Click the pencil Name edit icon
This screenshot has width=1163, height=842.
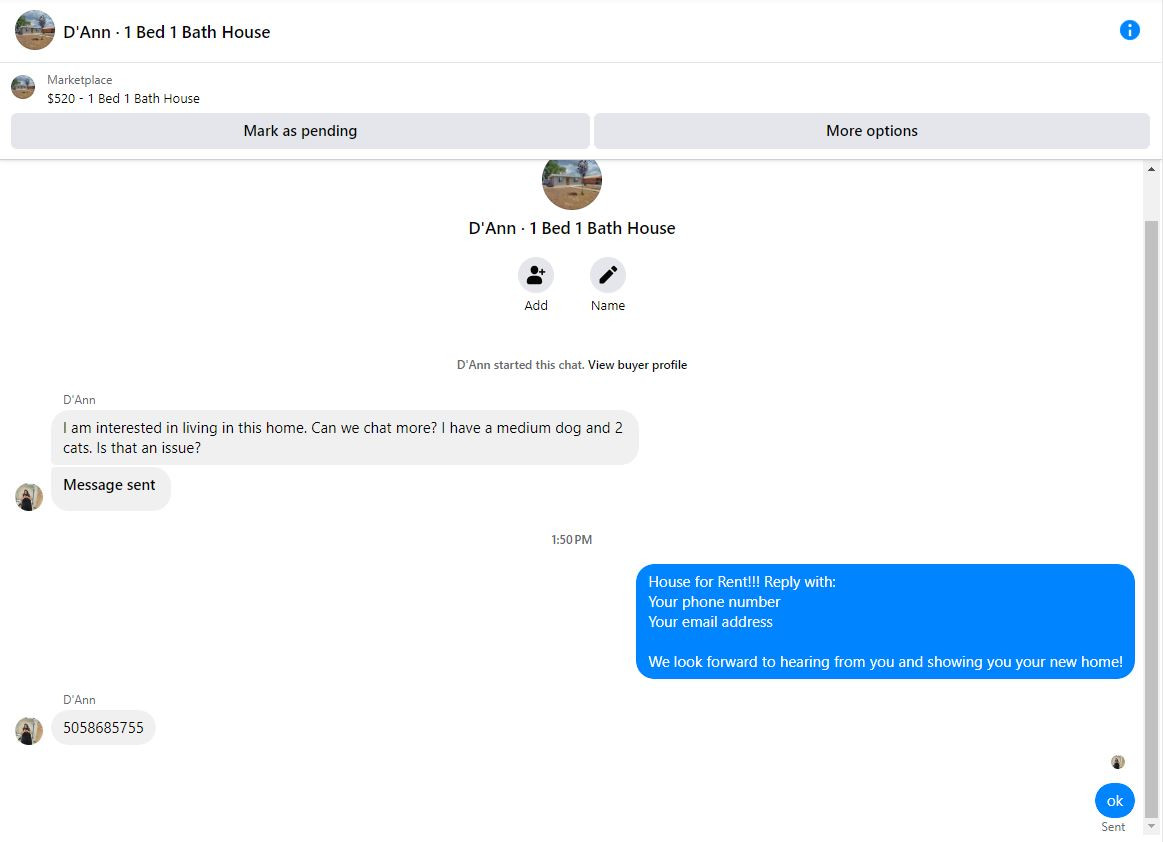point(607,275)
